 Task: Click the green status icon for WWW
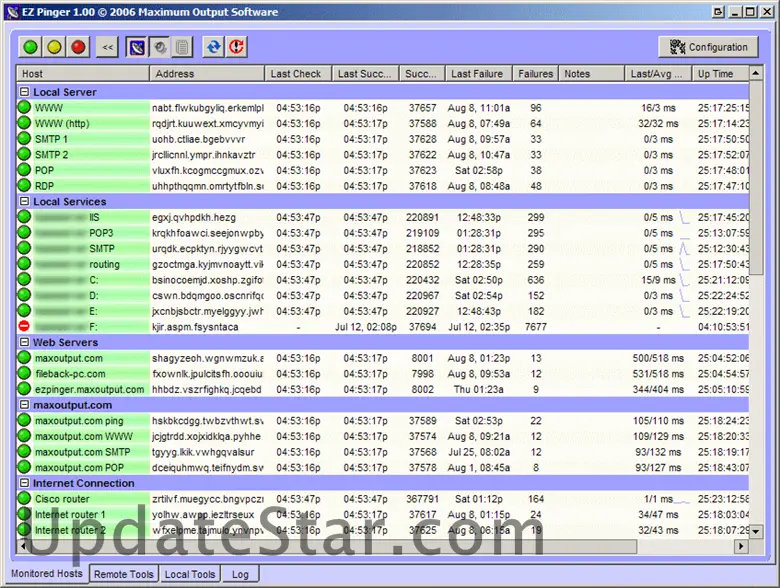click(x=24, y=107)
